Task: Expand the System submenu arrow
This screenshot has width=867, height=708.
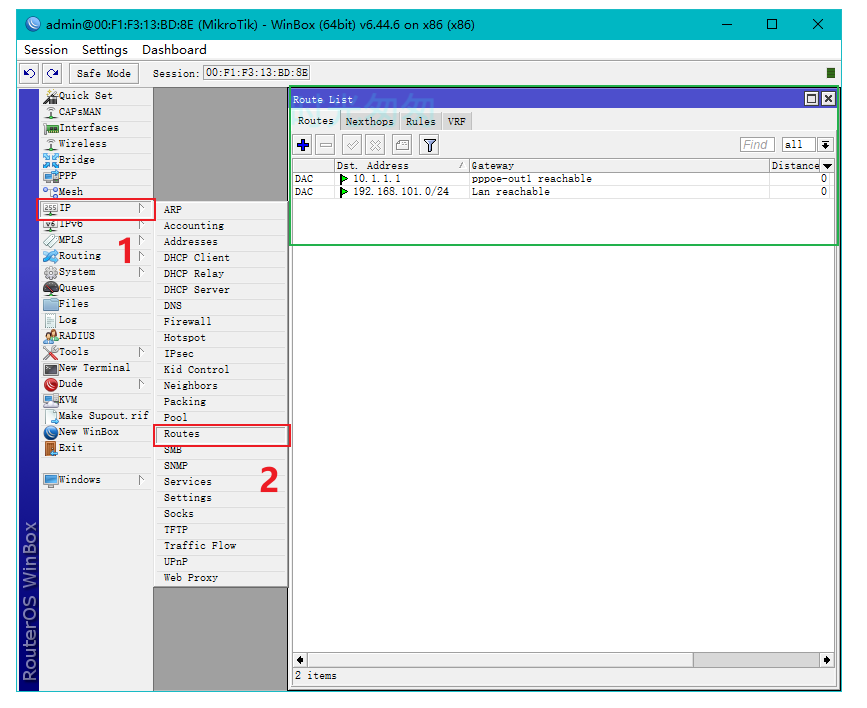Action: 142,272
